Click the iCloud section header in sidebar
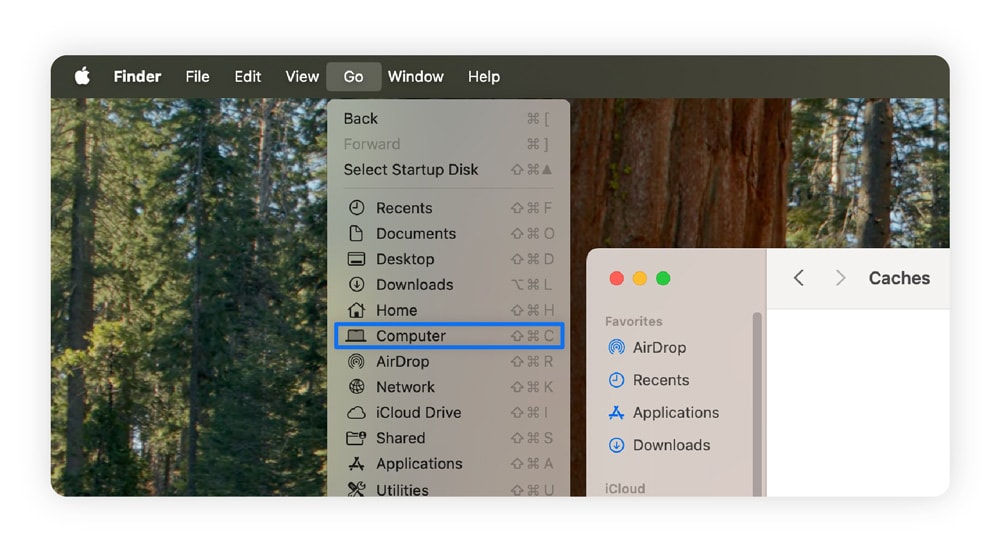This screenshot has width=1000, height=542. (x=624, y=488)
